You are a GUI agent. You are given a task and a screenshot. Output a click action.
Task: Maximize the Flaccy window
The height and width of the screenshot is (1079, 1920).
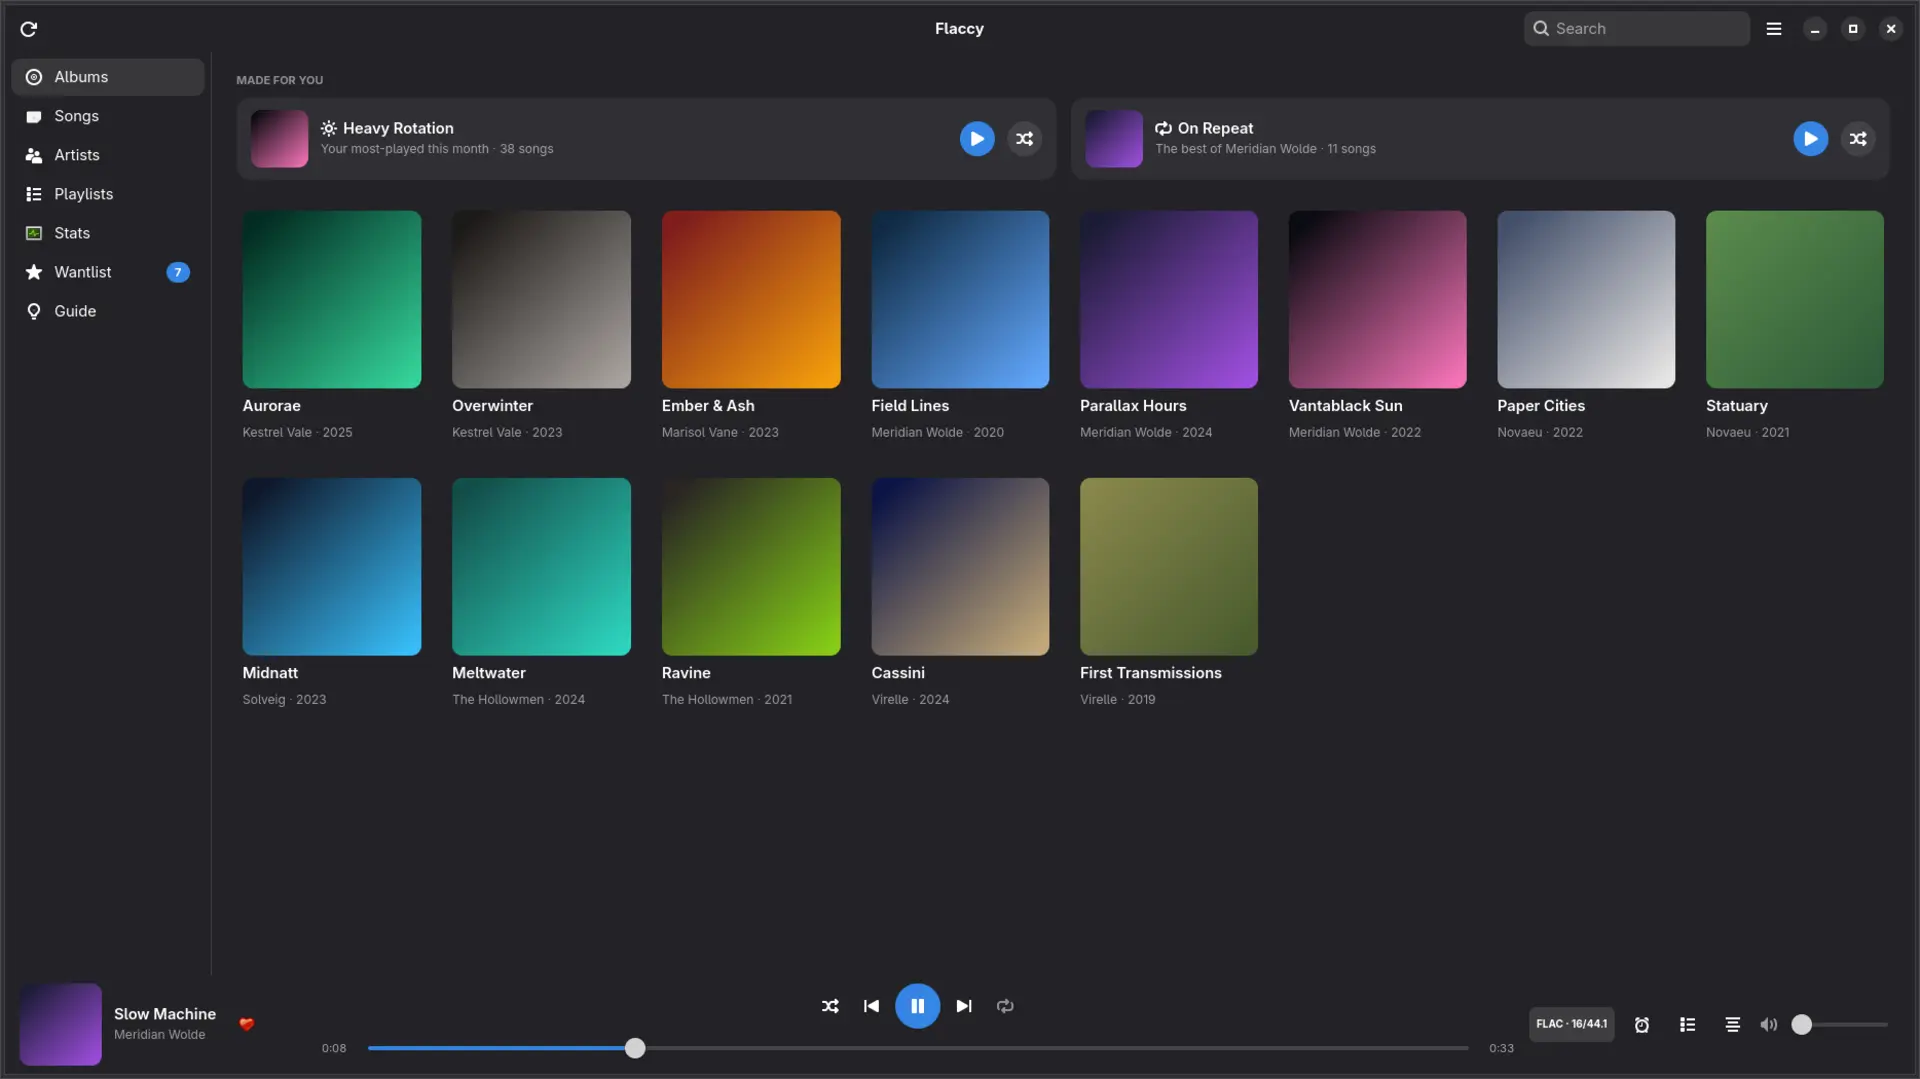coord(1853,29)
